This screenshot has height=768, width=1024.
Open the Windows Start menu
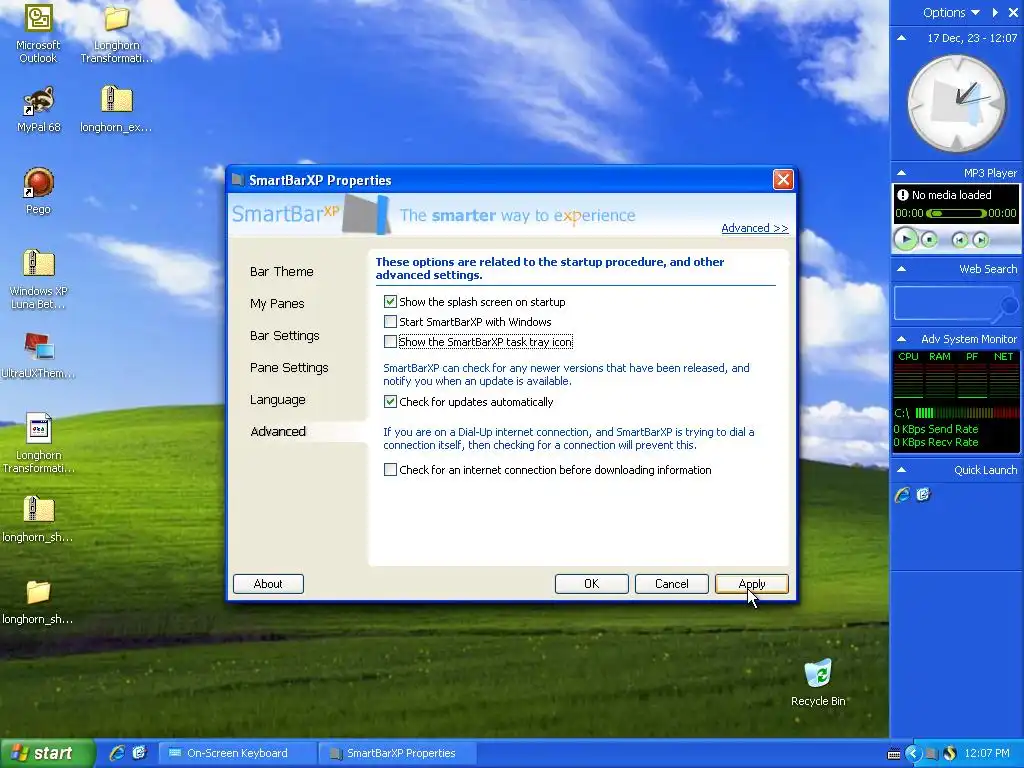47,753
